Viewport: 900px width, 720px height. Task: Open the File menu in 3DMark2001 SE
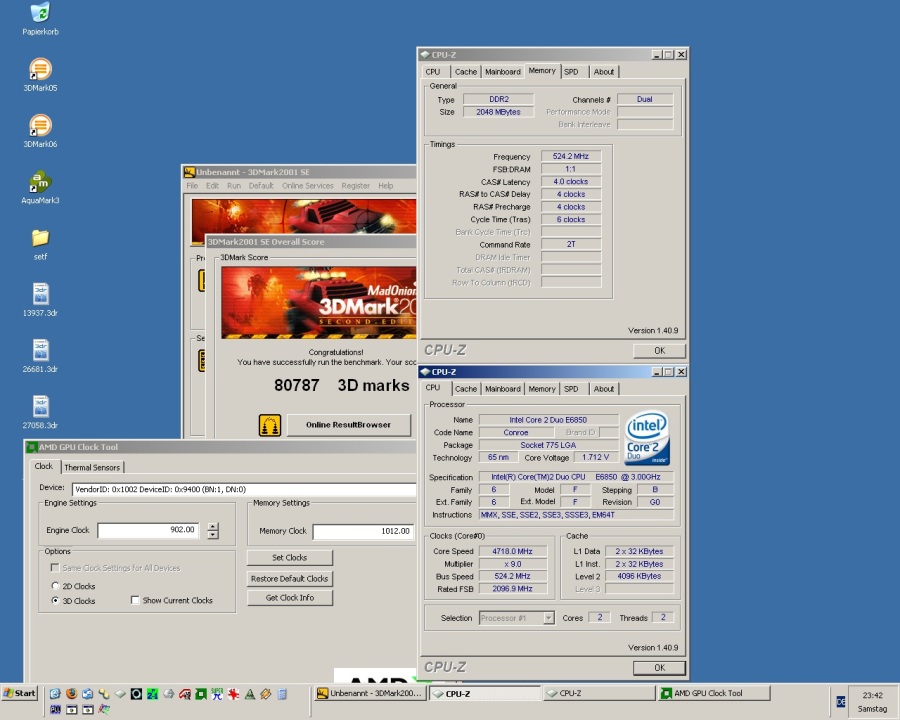coord(192,185)
